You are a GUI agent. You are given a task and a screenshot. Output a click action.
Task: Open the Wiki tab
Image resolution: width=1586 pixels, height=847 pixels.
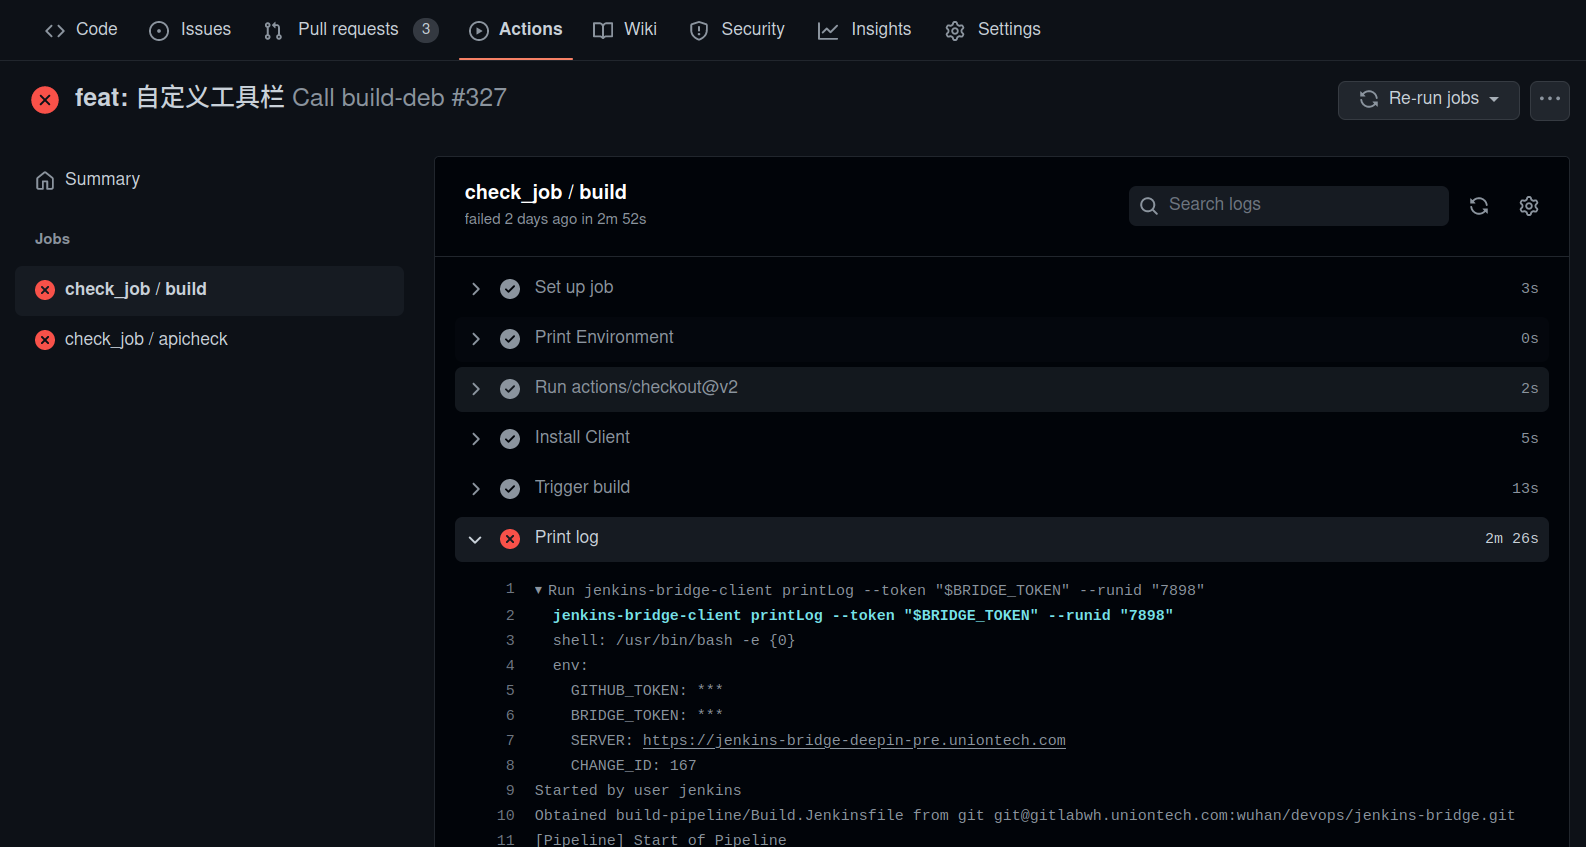pyautogui.click(x=625, y=30)
